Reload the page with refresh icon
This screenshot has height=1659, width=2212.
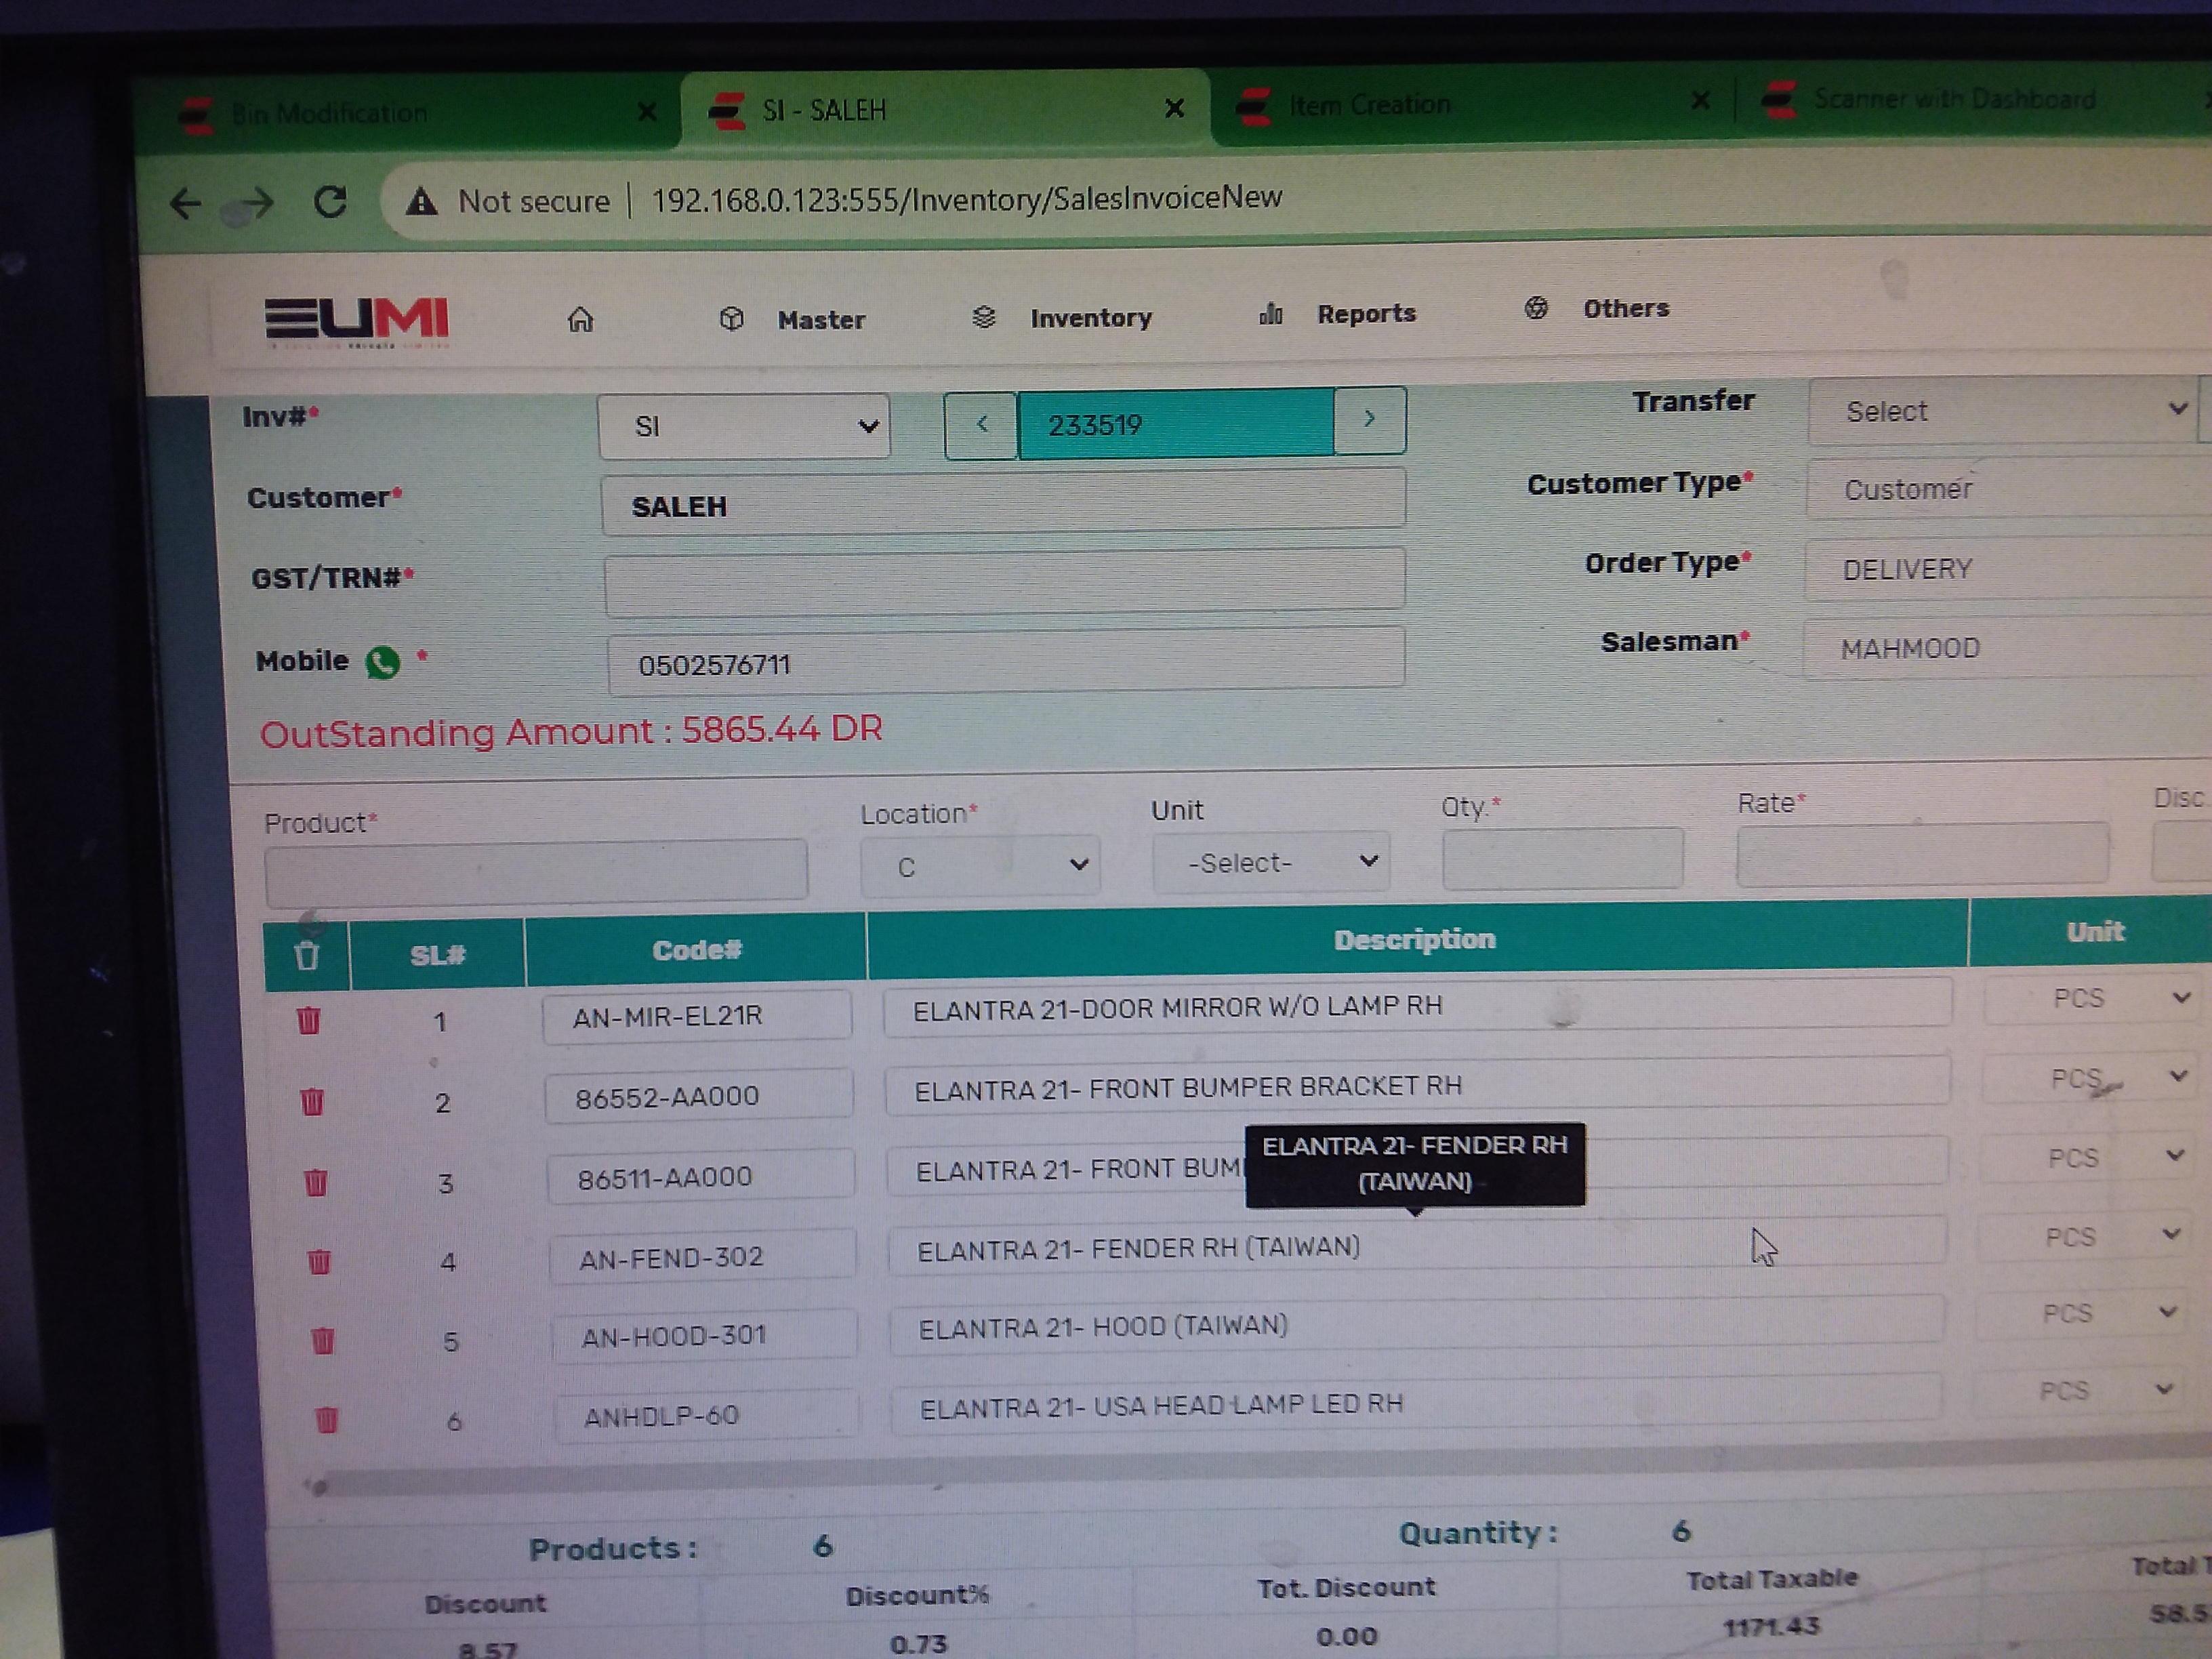click(330, 202)
